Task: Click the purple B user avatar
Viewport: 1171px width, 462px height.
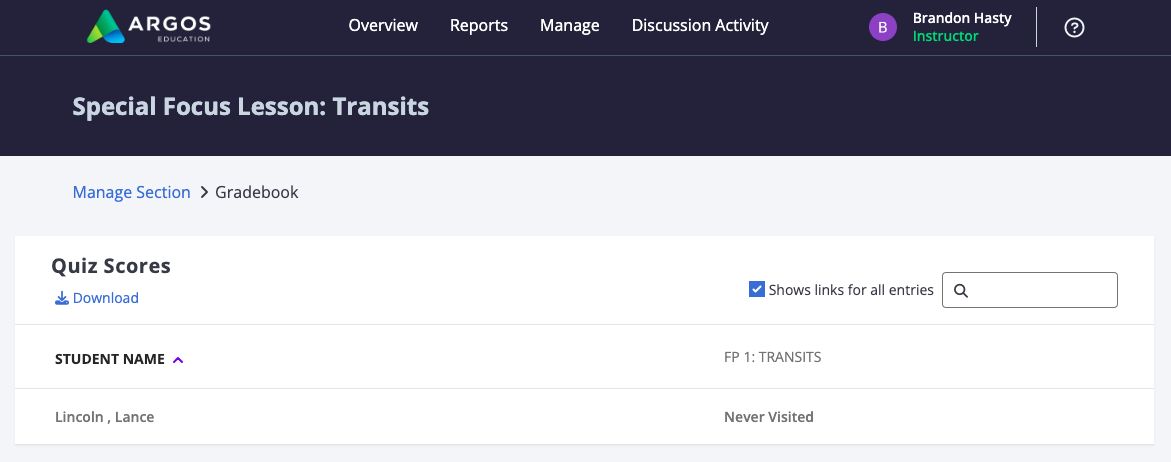Action: click(x=883, y=28)
